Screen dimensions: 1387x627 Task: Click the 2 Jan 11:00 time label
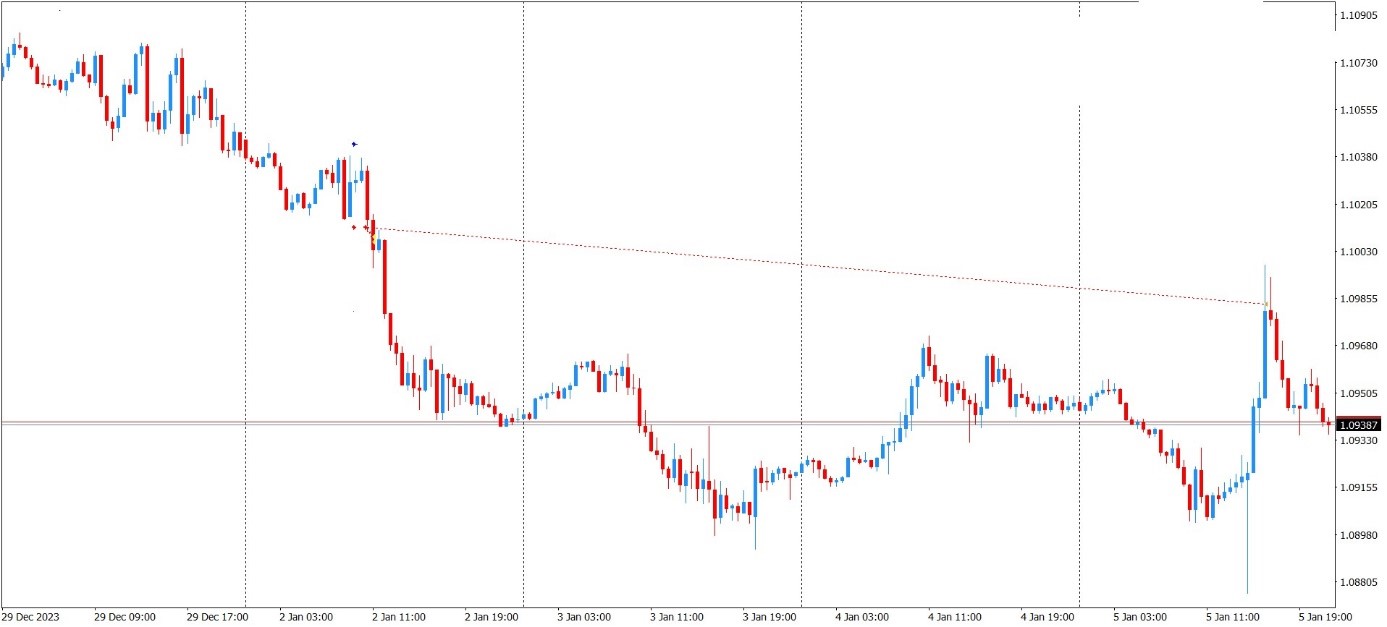(x=399, y=617)
